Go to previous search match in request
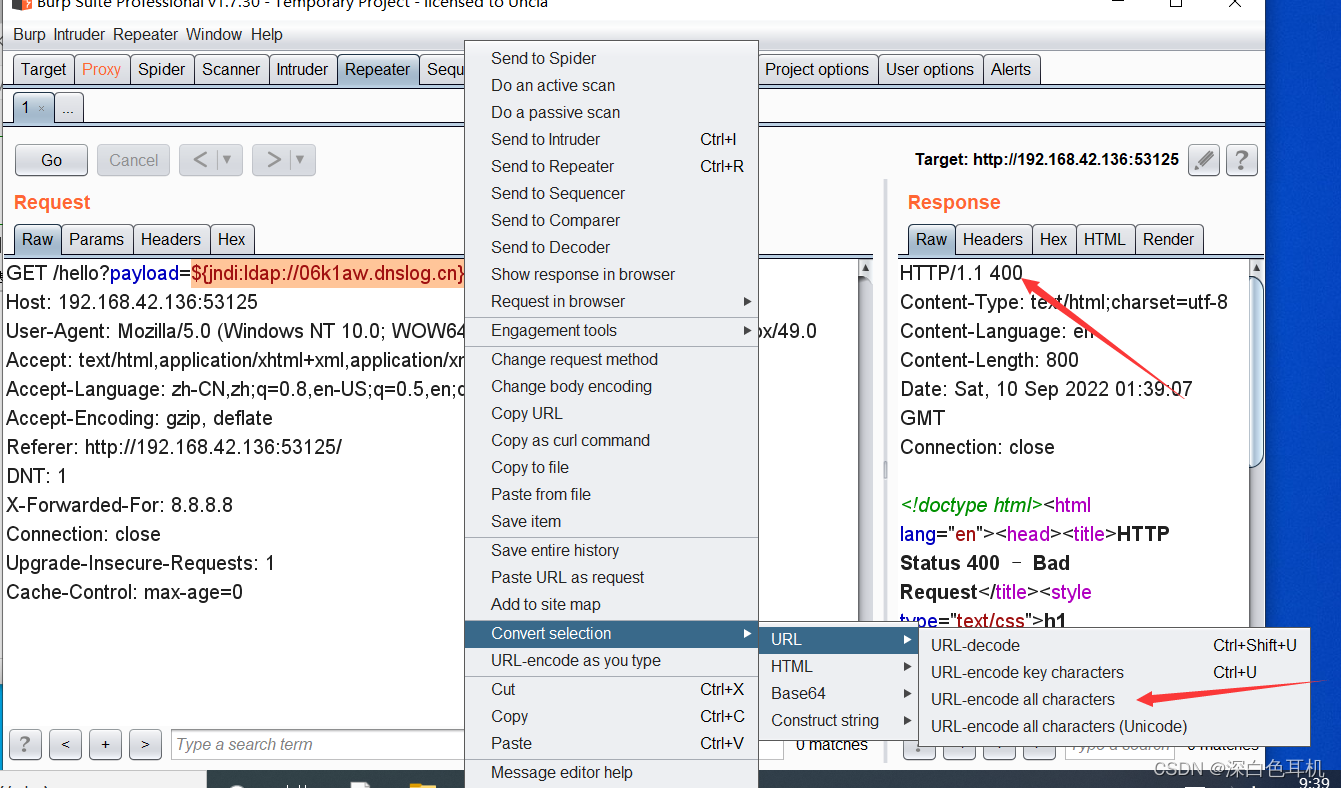This screenshot has width=1341, height=788. [x=65, y=744]
